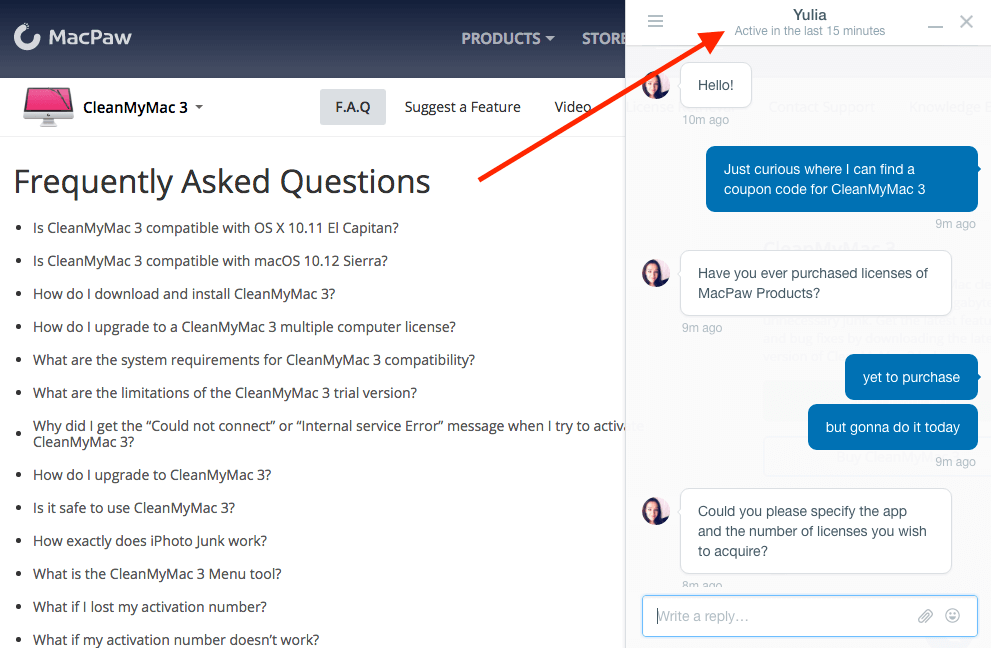Open 'What is the CleanMyMac 3 Menu tool?'
Screen dimensions: 991x648
(157, 573)
